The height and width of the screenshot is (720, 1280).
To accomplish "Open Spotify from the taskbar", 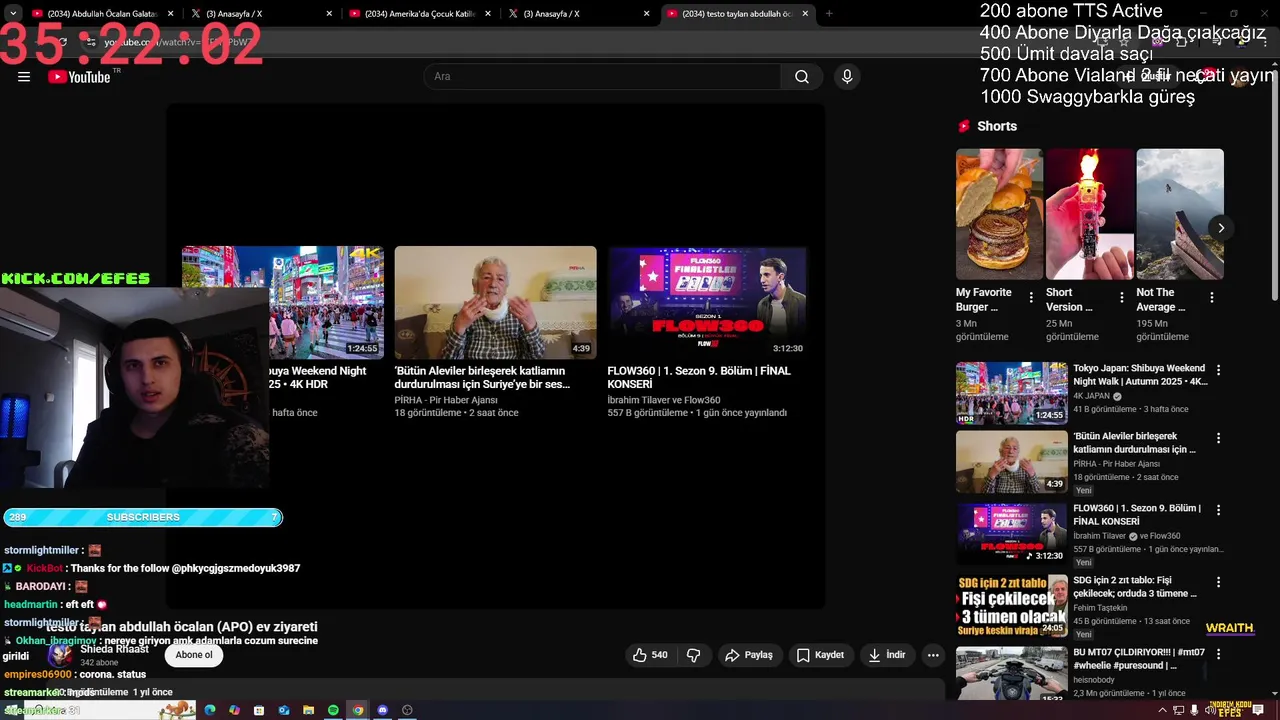I will click(x=333, y=710).
